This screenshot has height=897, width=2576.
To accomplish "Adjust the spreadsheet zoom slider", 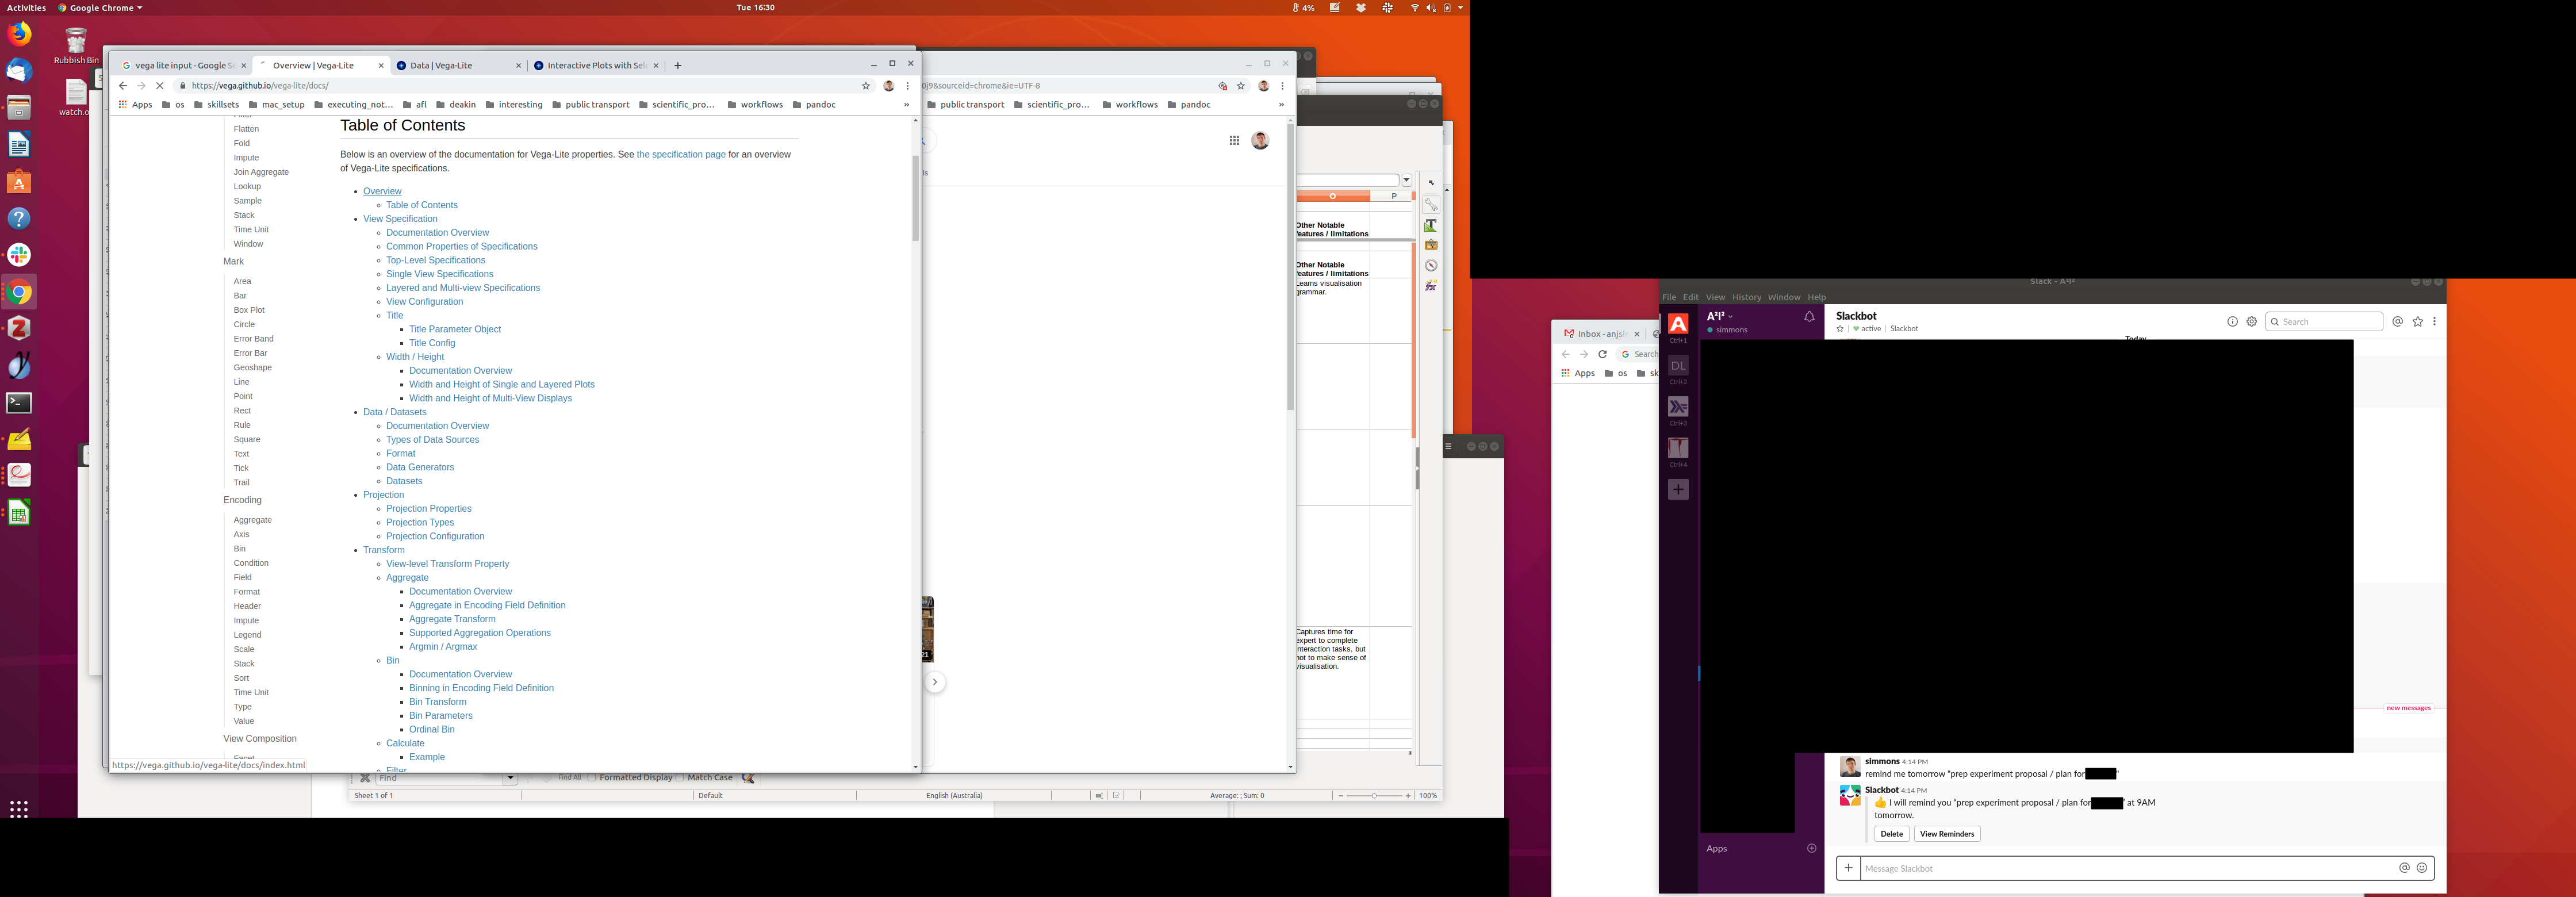I will [1373, 796].
